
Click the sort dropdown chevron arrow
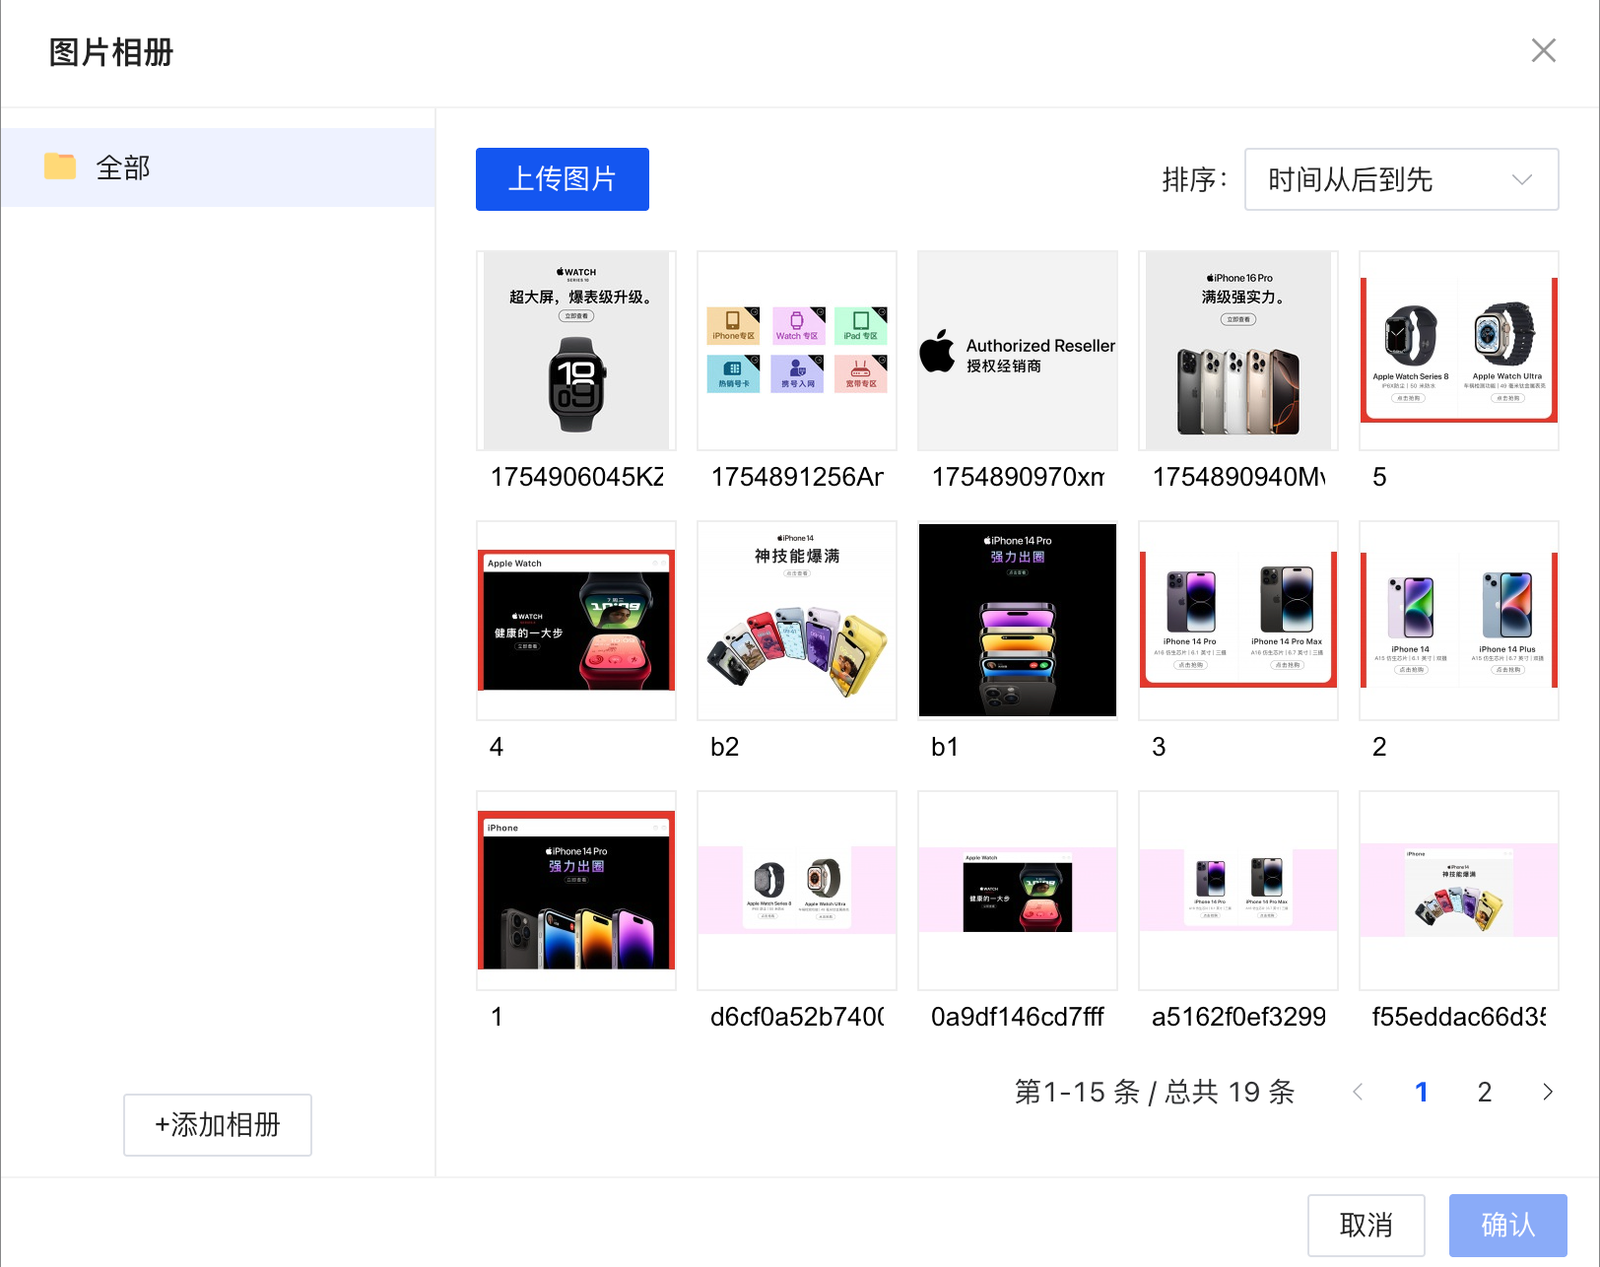point(1521,180)
